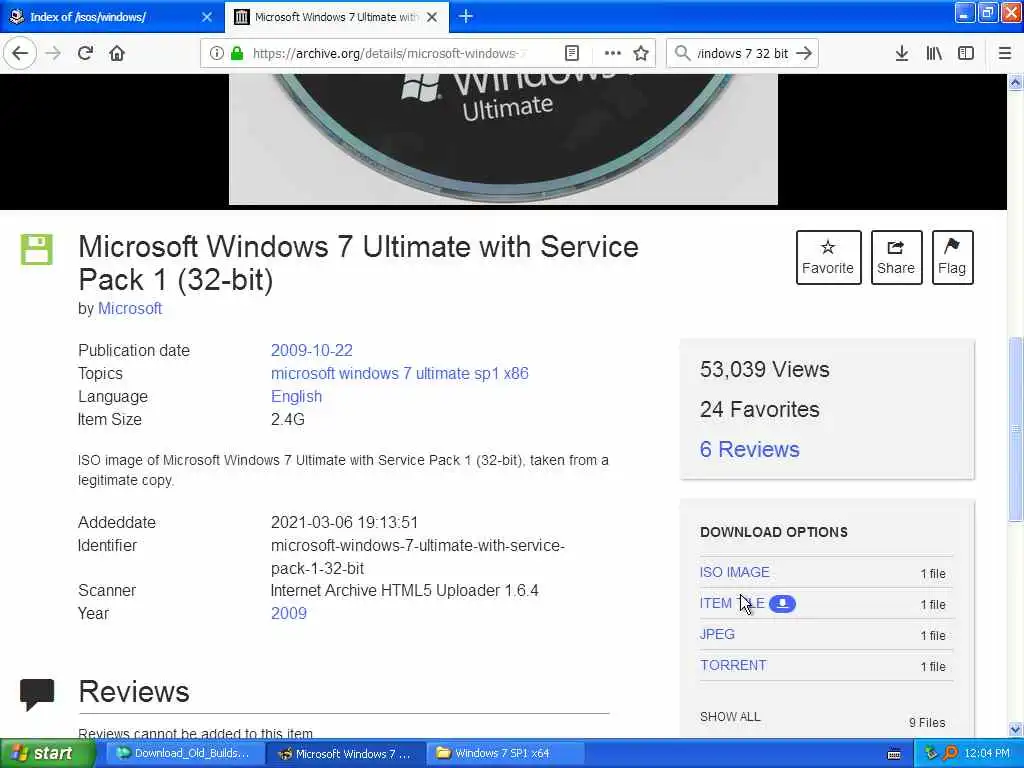Open the library icon in toolbar
Image resolution: width=1024 pixels, height=768 pixels.
(x=934, y=53)
